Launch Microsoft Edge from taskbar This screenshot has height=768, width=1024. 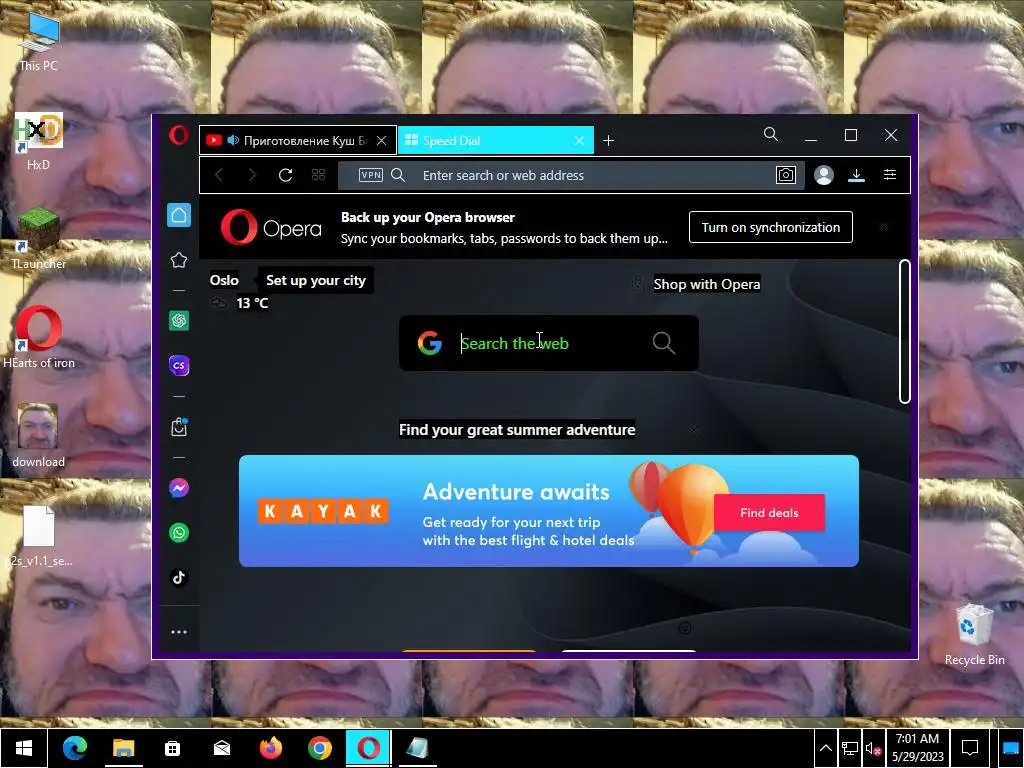click(74, 748)
